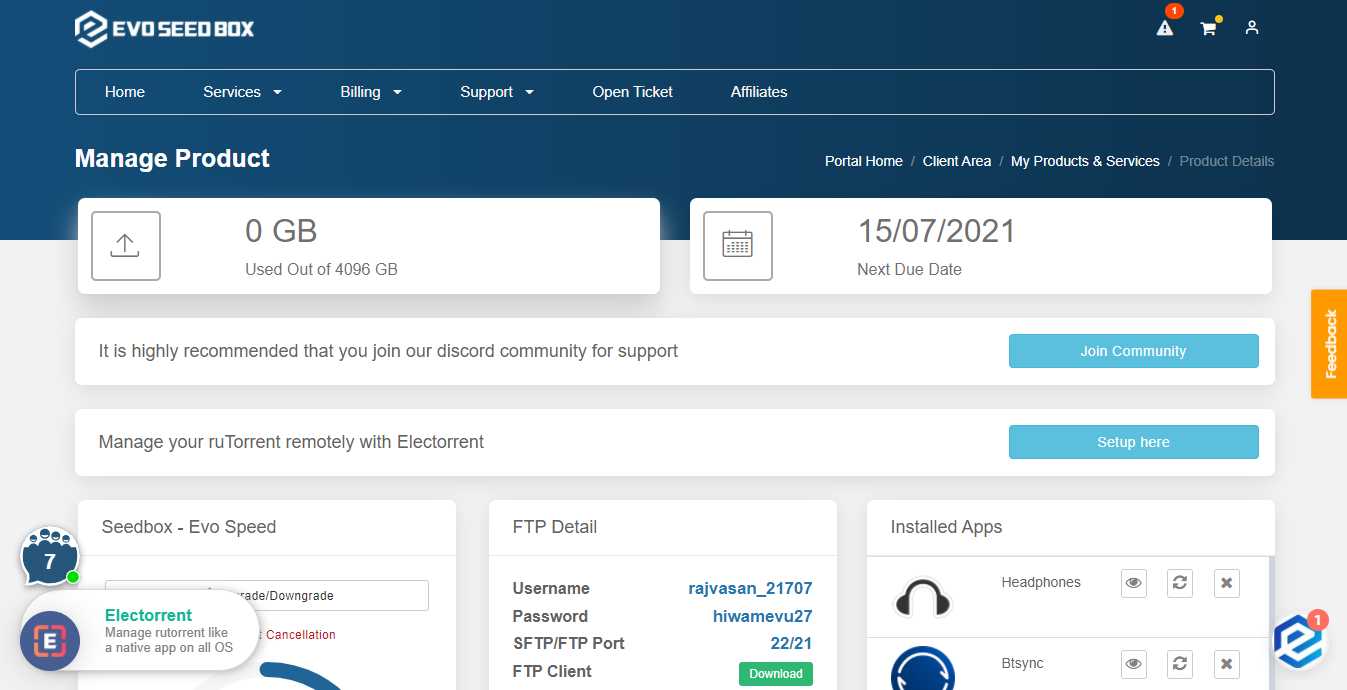
Task: Open the Open Ticket menu item
Action: [632, 91]
